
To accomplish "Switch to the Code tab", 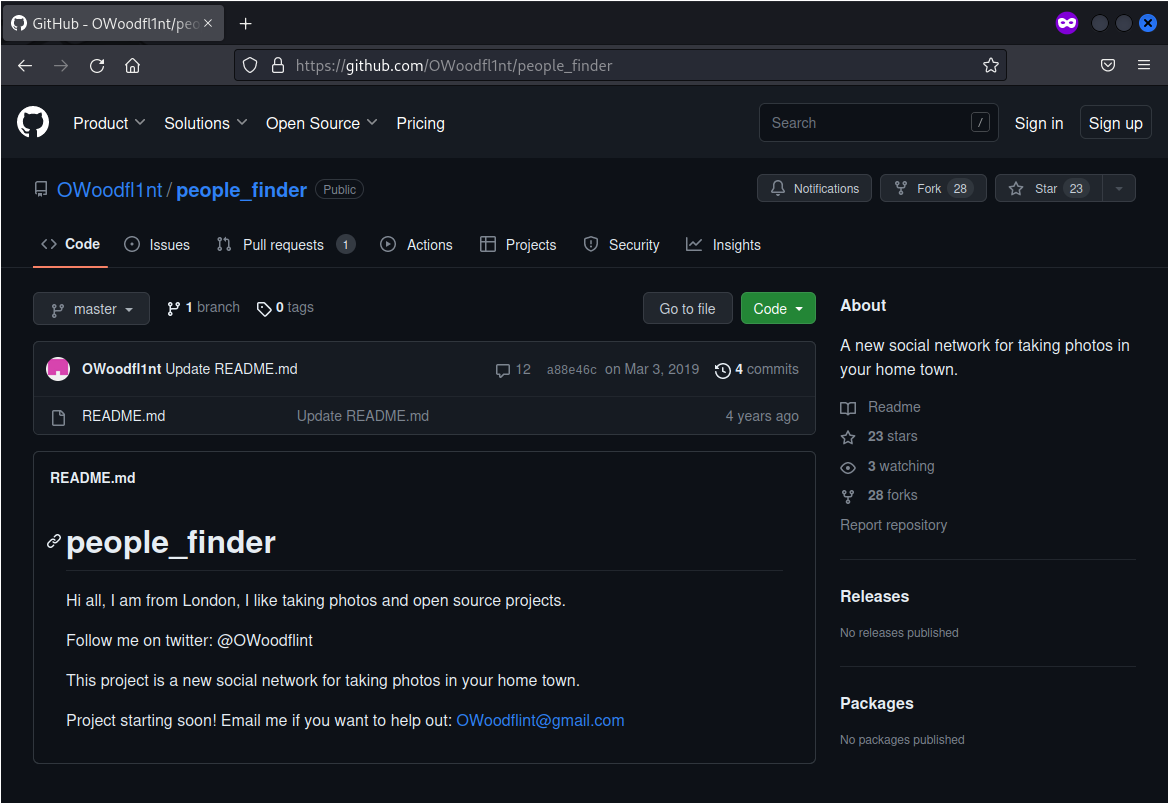I will point(69,244).
